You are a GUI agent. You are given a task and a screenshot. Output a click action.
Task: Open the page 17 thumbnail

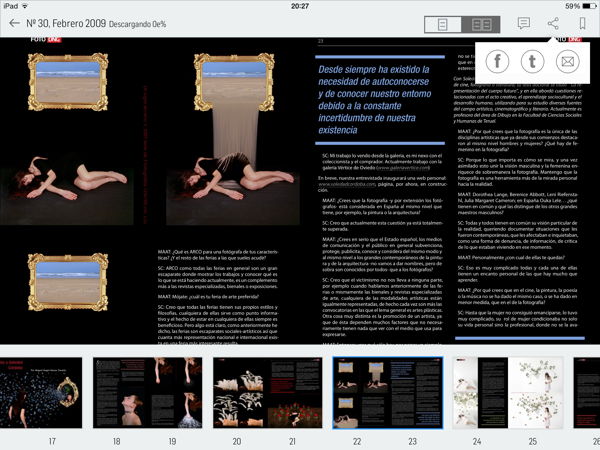pyautogui.click(x=41, y=393)
